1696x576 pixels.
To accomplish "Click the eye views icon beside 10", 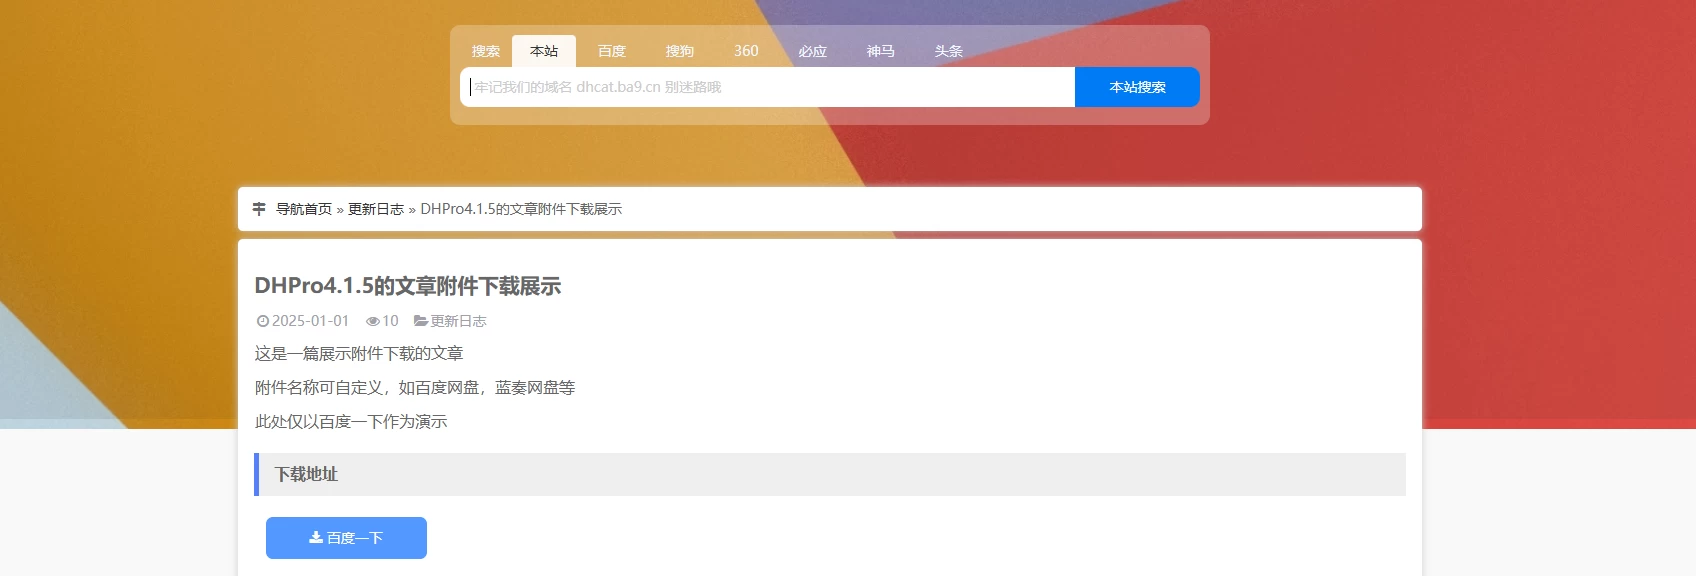I will click(x=372, y=321).
